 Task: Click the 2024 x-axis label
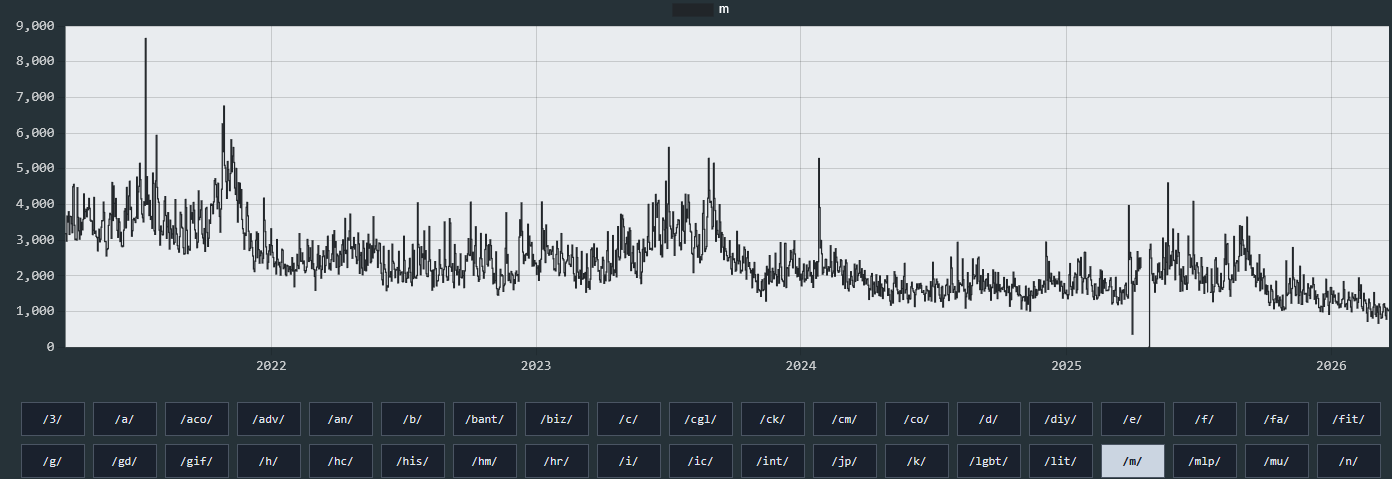(801, 365)
